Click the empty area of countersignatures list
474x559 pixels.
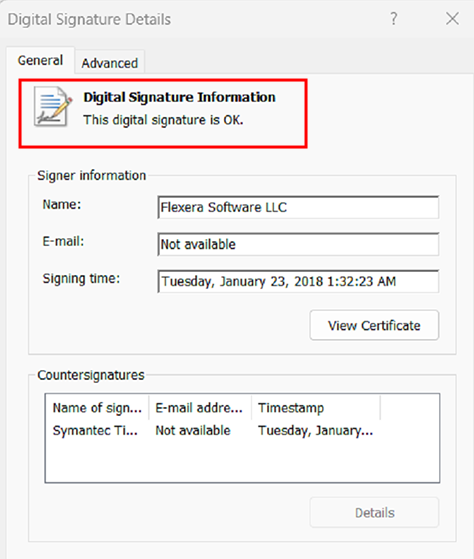pos(242,461)
